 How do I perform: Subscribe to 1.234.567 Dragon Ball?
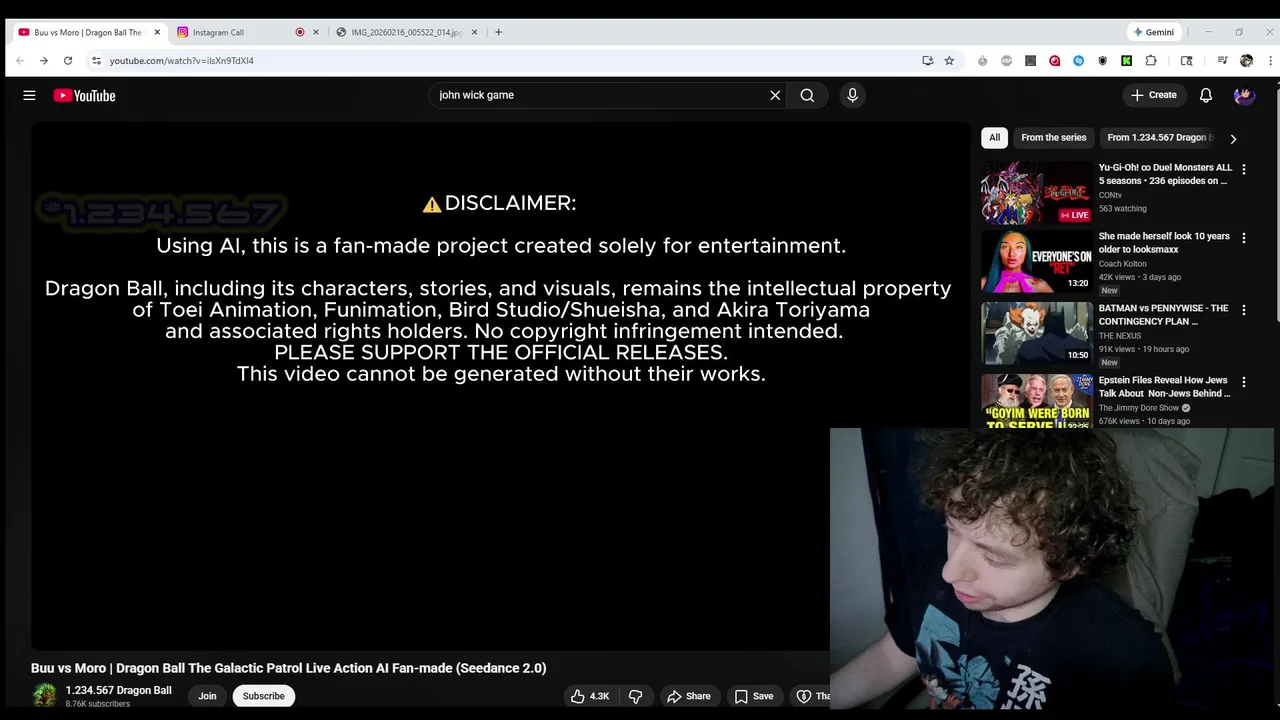tap(264, 696)
